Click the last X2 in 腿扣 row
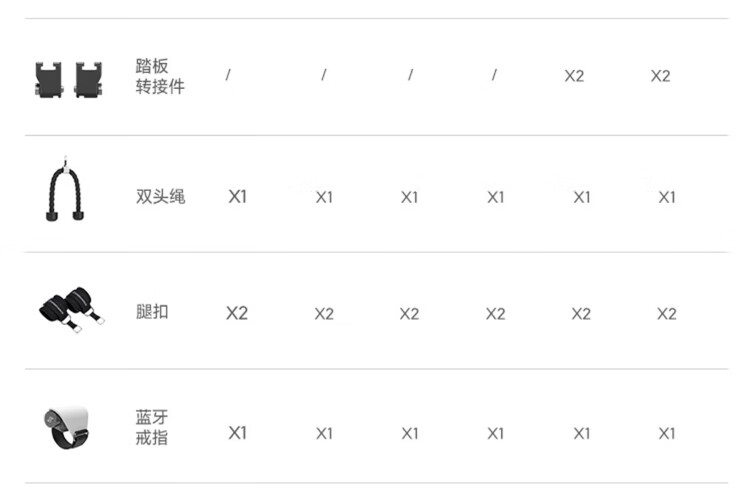Viewport: 750px width, 502px height. [x=667, y=314]
